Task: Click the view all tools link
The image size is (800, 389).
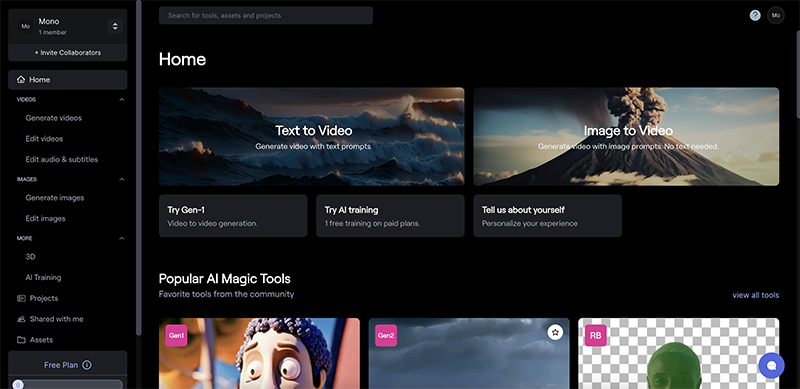Action: (756, 295)
